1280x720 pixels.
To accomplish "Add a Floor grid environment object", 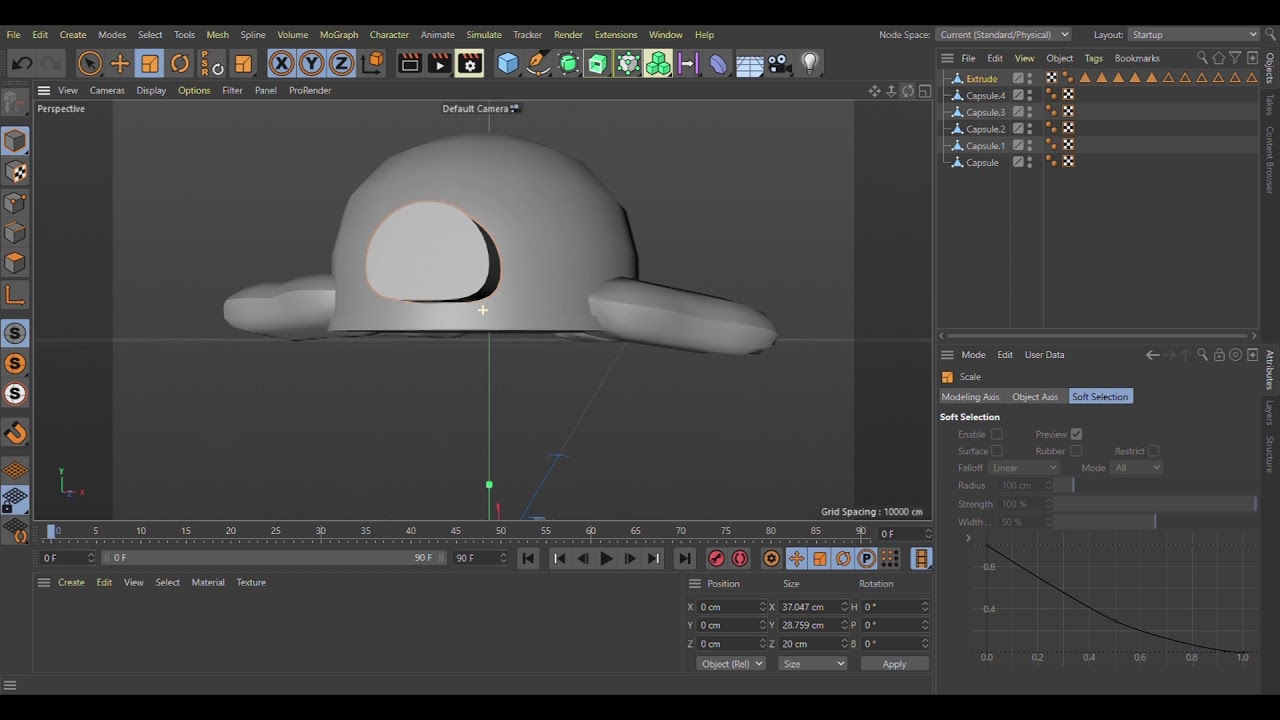I will 749,64.
